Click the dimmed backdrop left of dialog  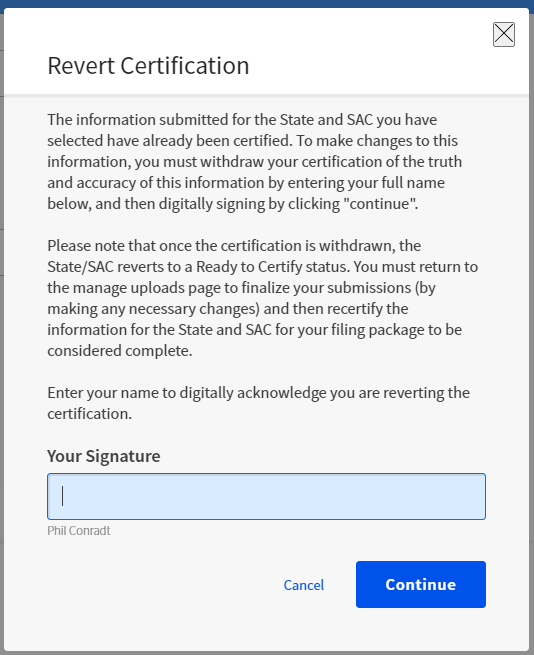click(x=2, y=334)
